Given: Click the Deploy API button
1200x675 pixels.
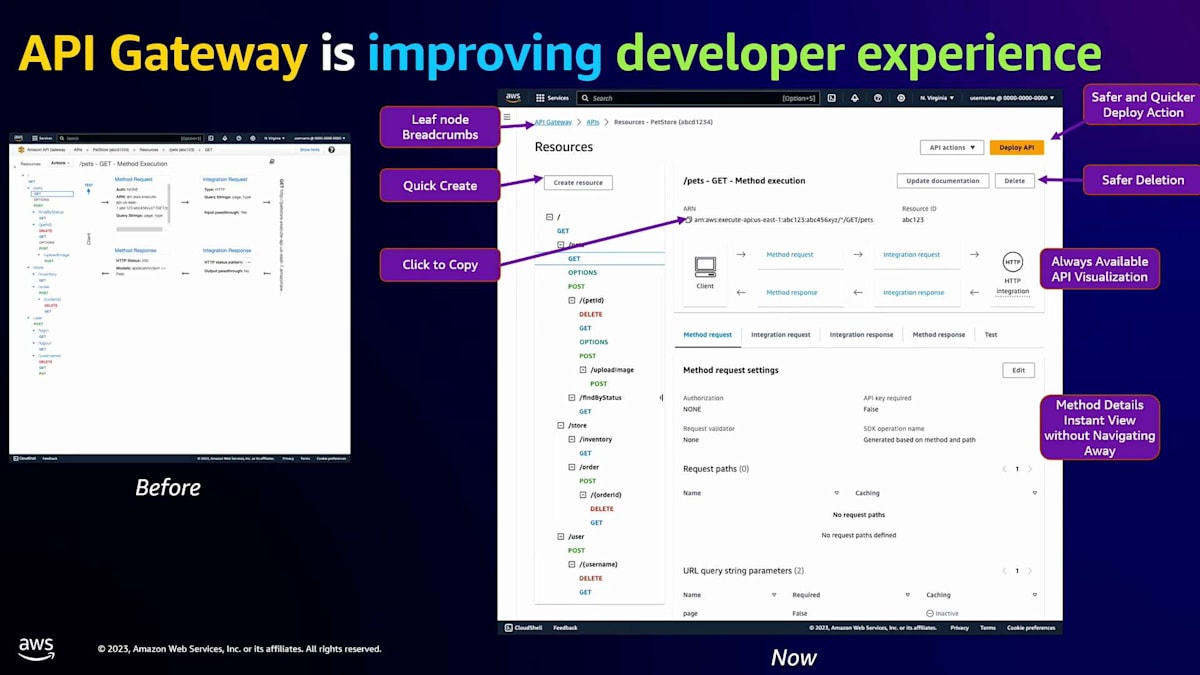Looking at the screenshot, I should (1017, 147).
